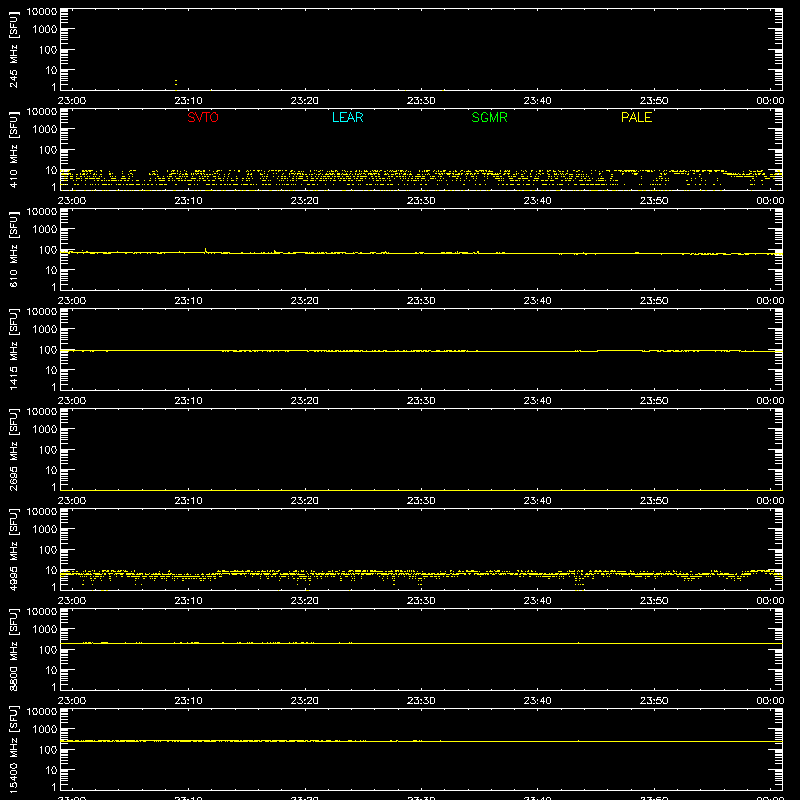Image resolution: width=800 pixels, height=800 pixels.
Task: Select the green SGMR station label
Action: 489,117
